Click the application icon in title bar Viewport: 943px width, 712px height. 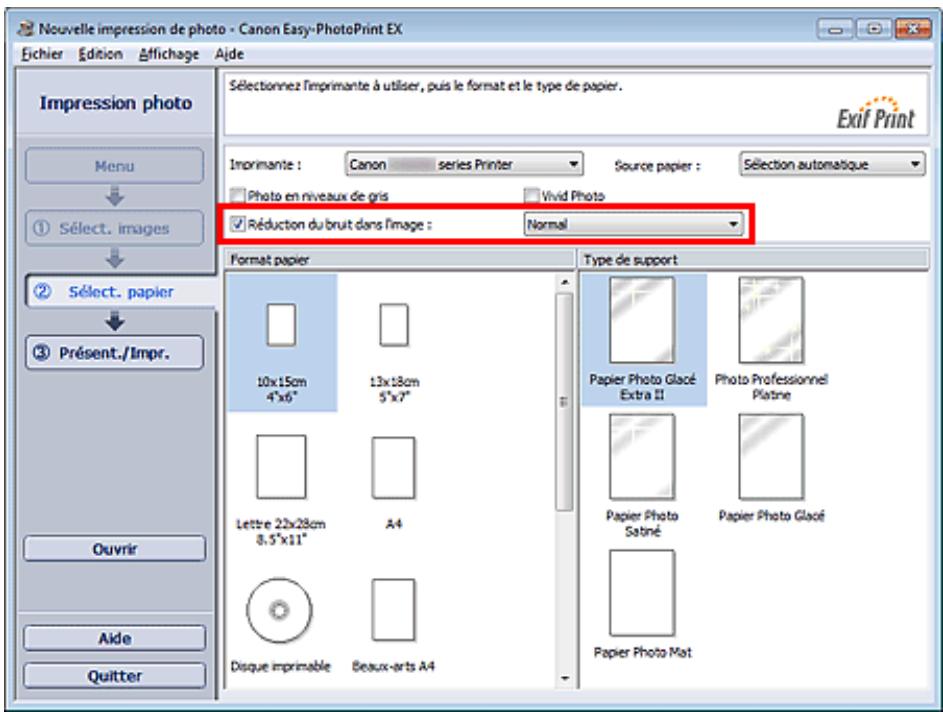(x=26, y=29)
